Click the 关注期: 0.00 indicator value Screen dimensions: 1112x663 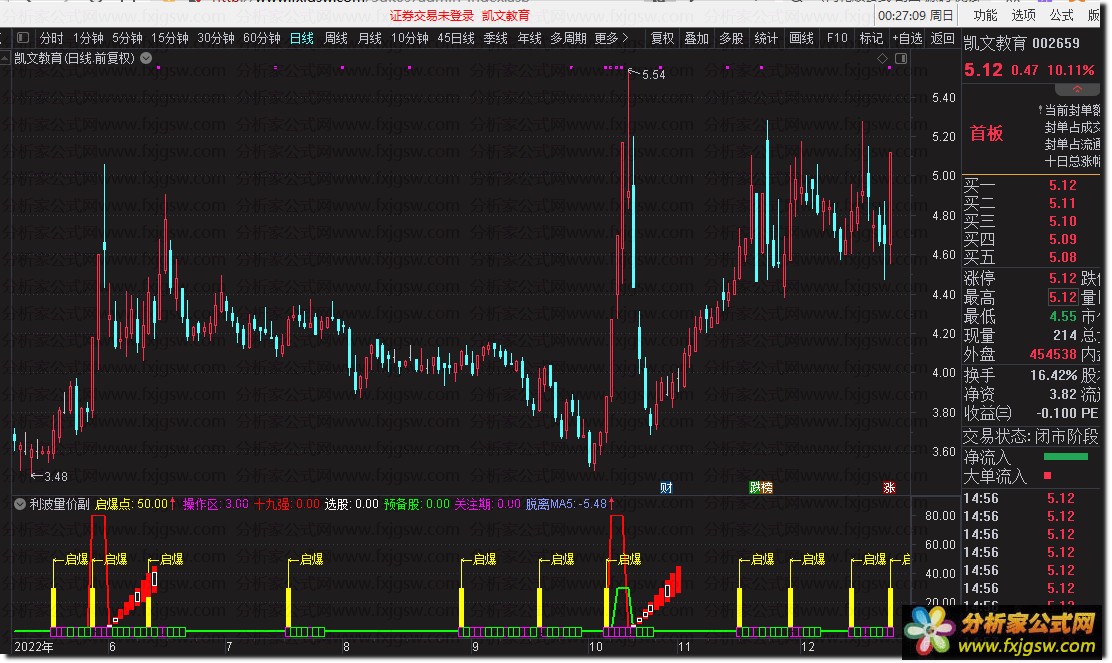[x=487, y=503]
